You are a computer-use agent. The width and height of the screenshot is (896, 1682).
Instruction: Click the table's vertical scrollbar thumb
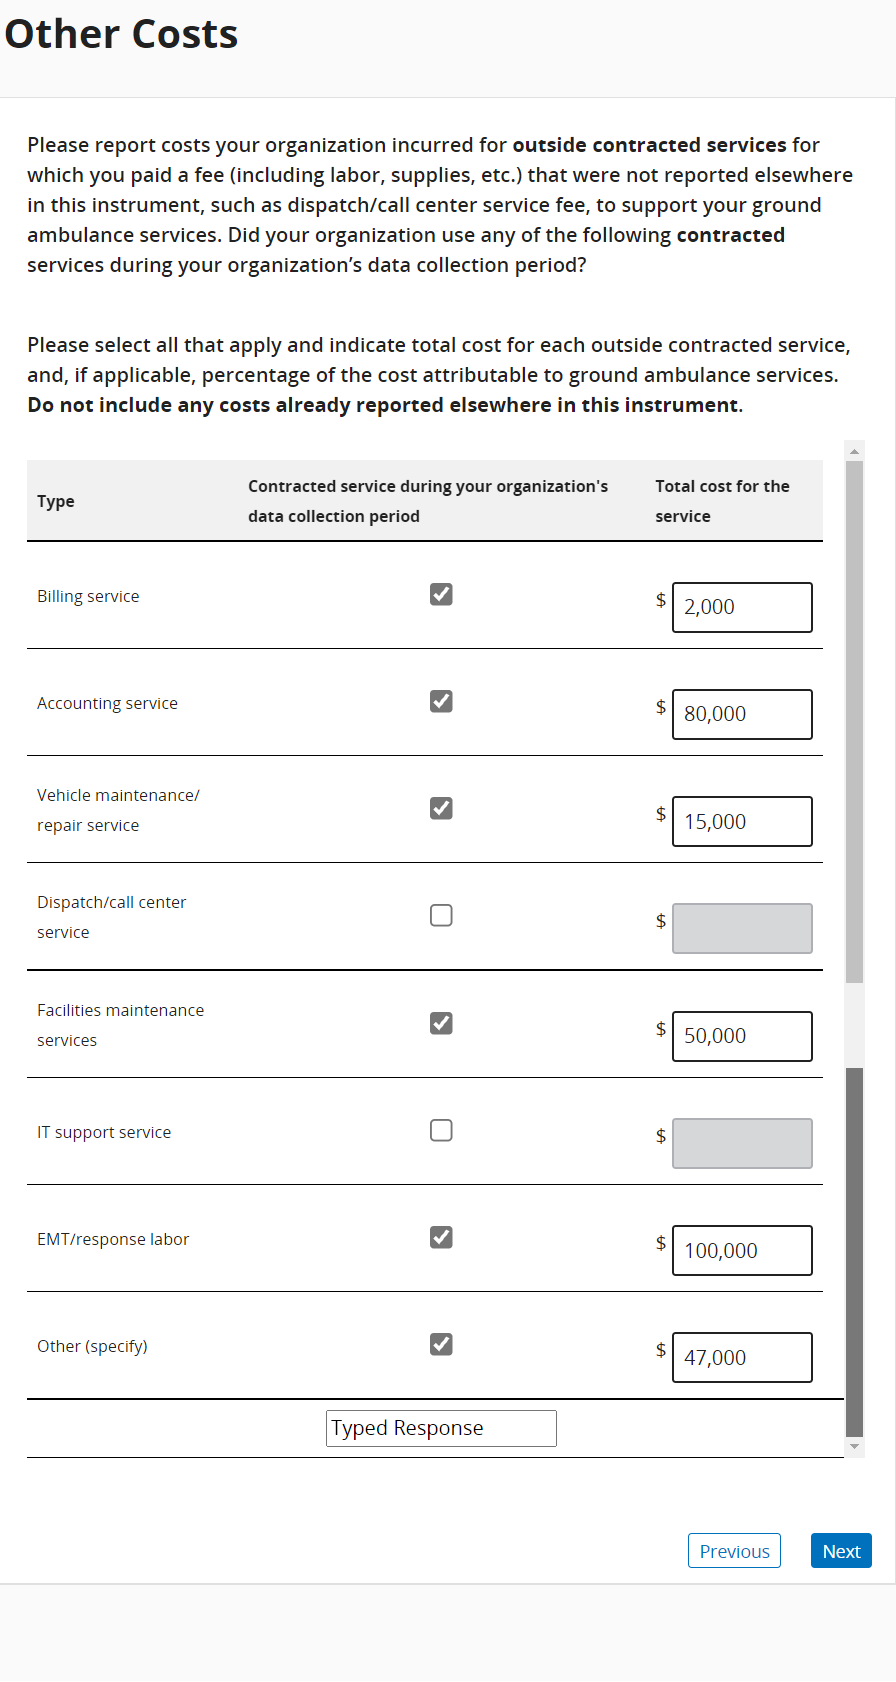[x=854, y=1250]
